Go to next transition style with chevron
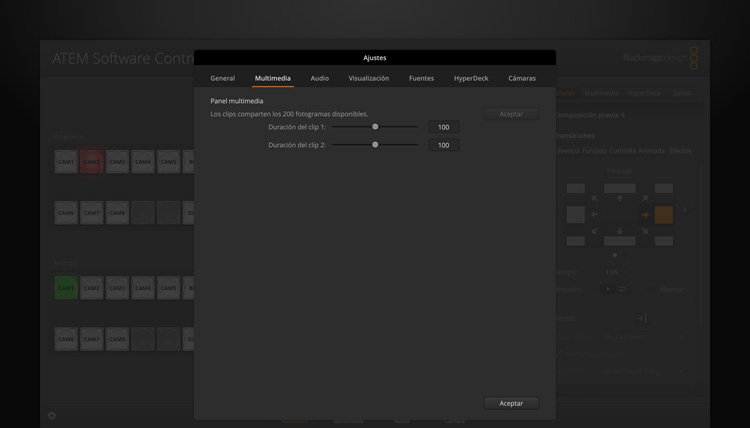Image resolution: width=750 pixels, height=428 pixels. [685, 210]
